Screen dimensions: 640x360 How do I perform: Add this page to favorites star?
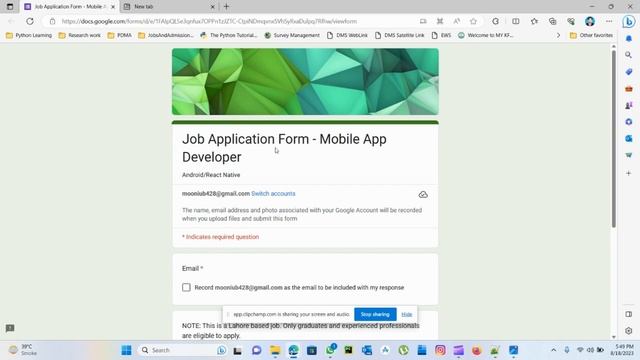(473, 21)
